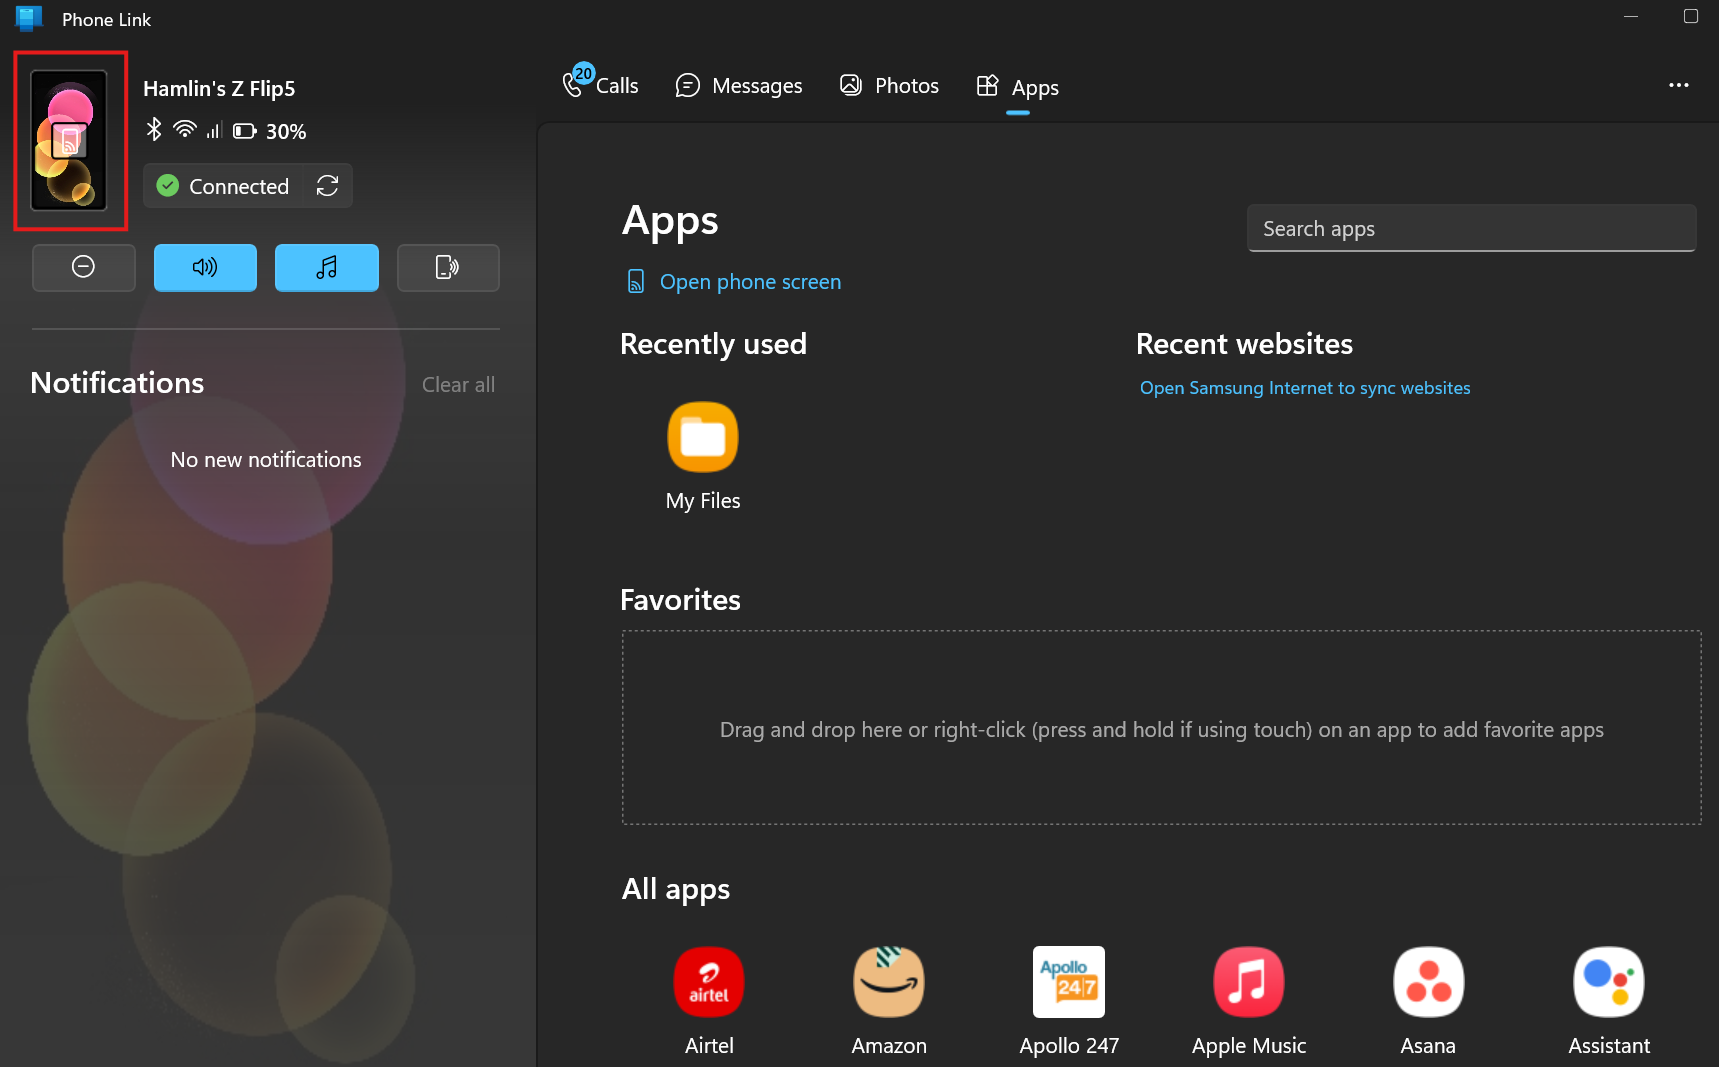Viewport: 1719px width, 1067px height.
Task: Launch the Amazon app
Action: pos(889,982)
